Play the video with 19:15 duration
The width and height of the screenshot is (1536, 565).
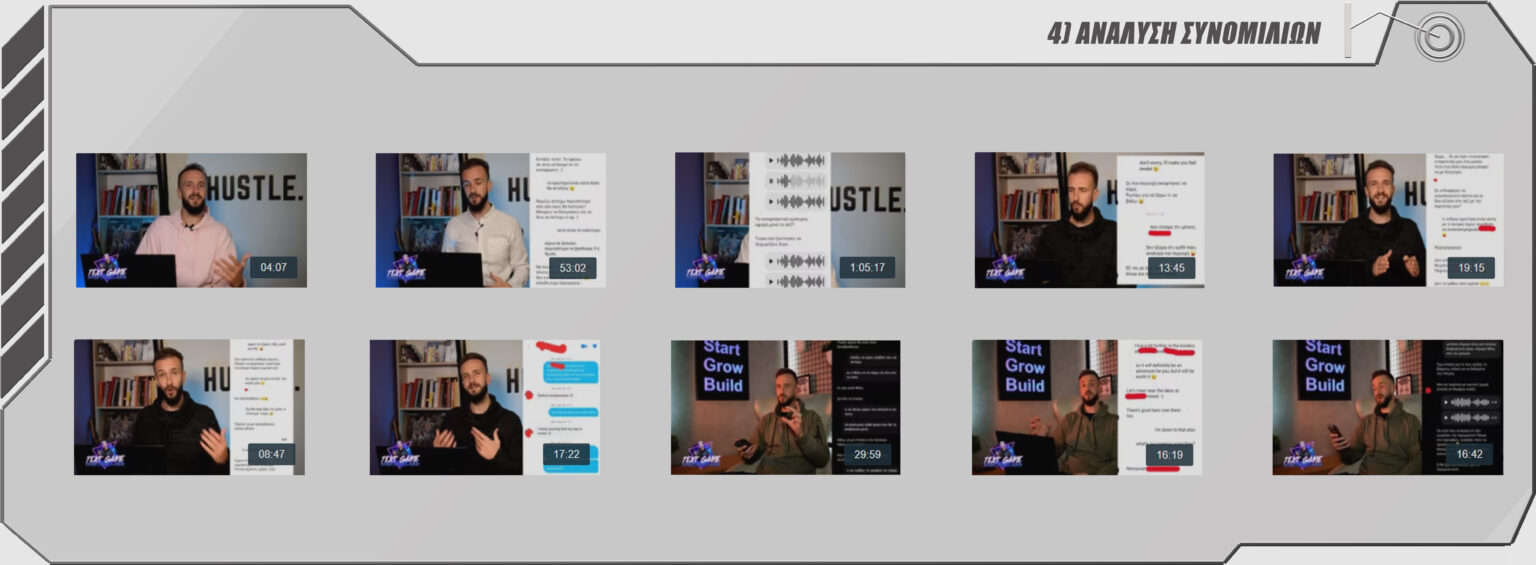(x=1388, y=220)
